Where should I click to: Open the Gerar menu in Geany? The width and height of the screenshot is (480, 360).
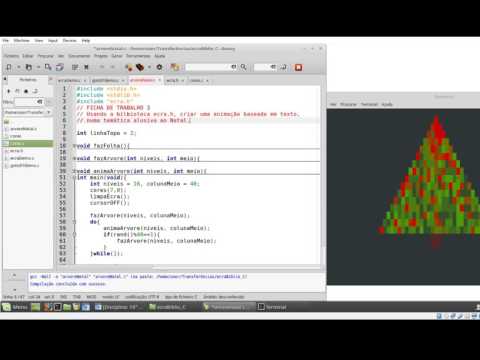point(117,56)
